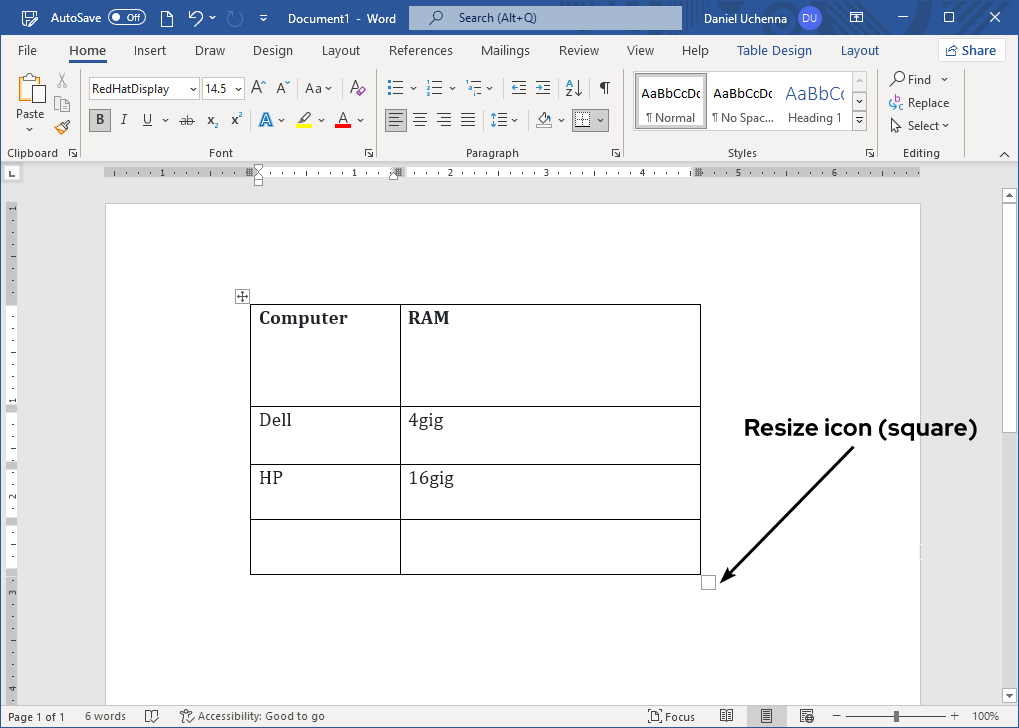This screenshot has height=728, width=1019.
Task: Click the Format Painter icon
Action: [61, 127]
